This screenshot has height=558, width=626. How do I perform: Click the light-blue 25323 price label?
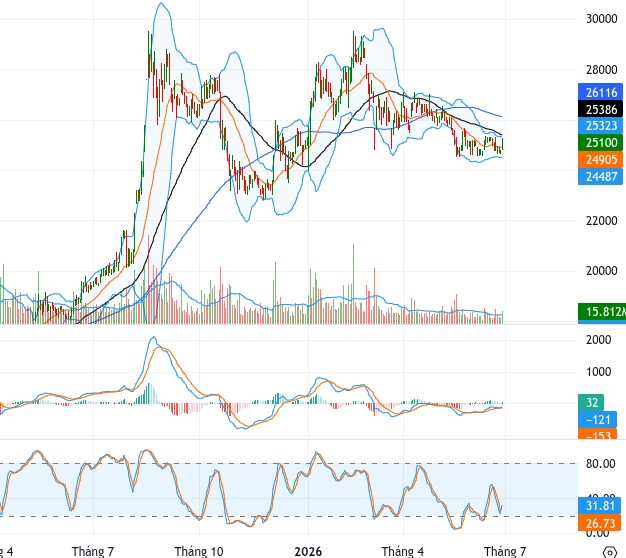tap(600, 126)
